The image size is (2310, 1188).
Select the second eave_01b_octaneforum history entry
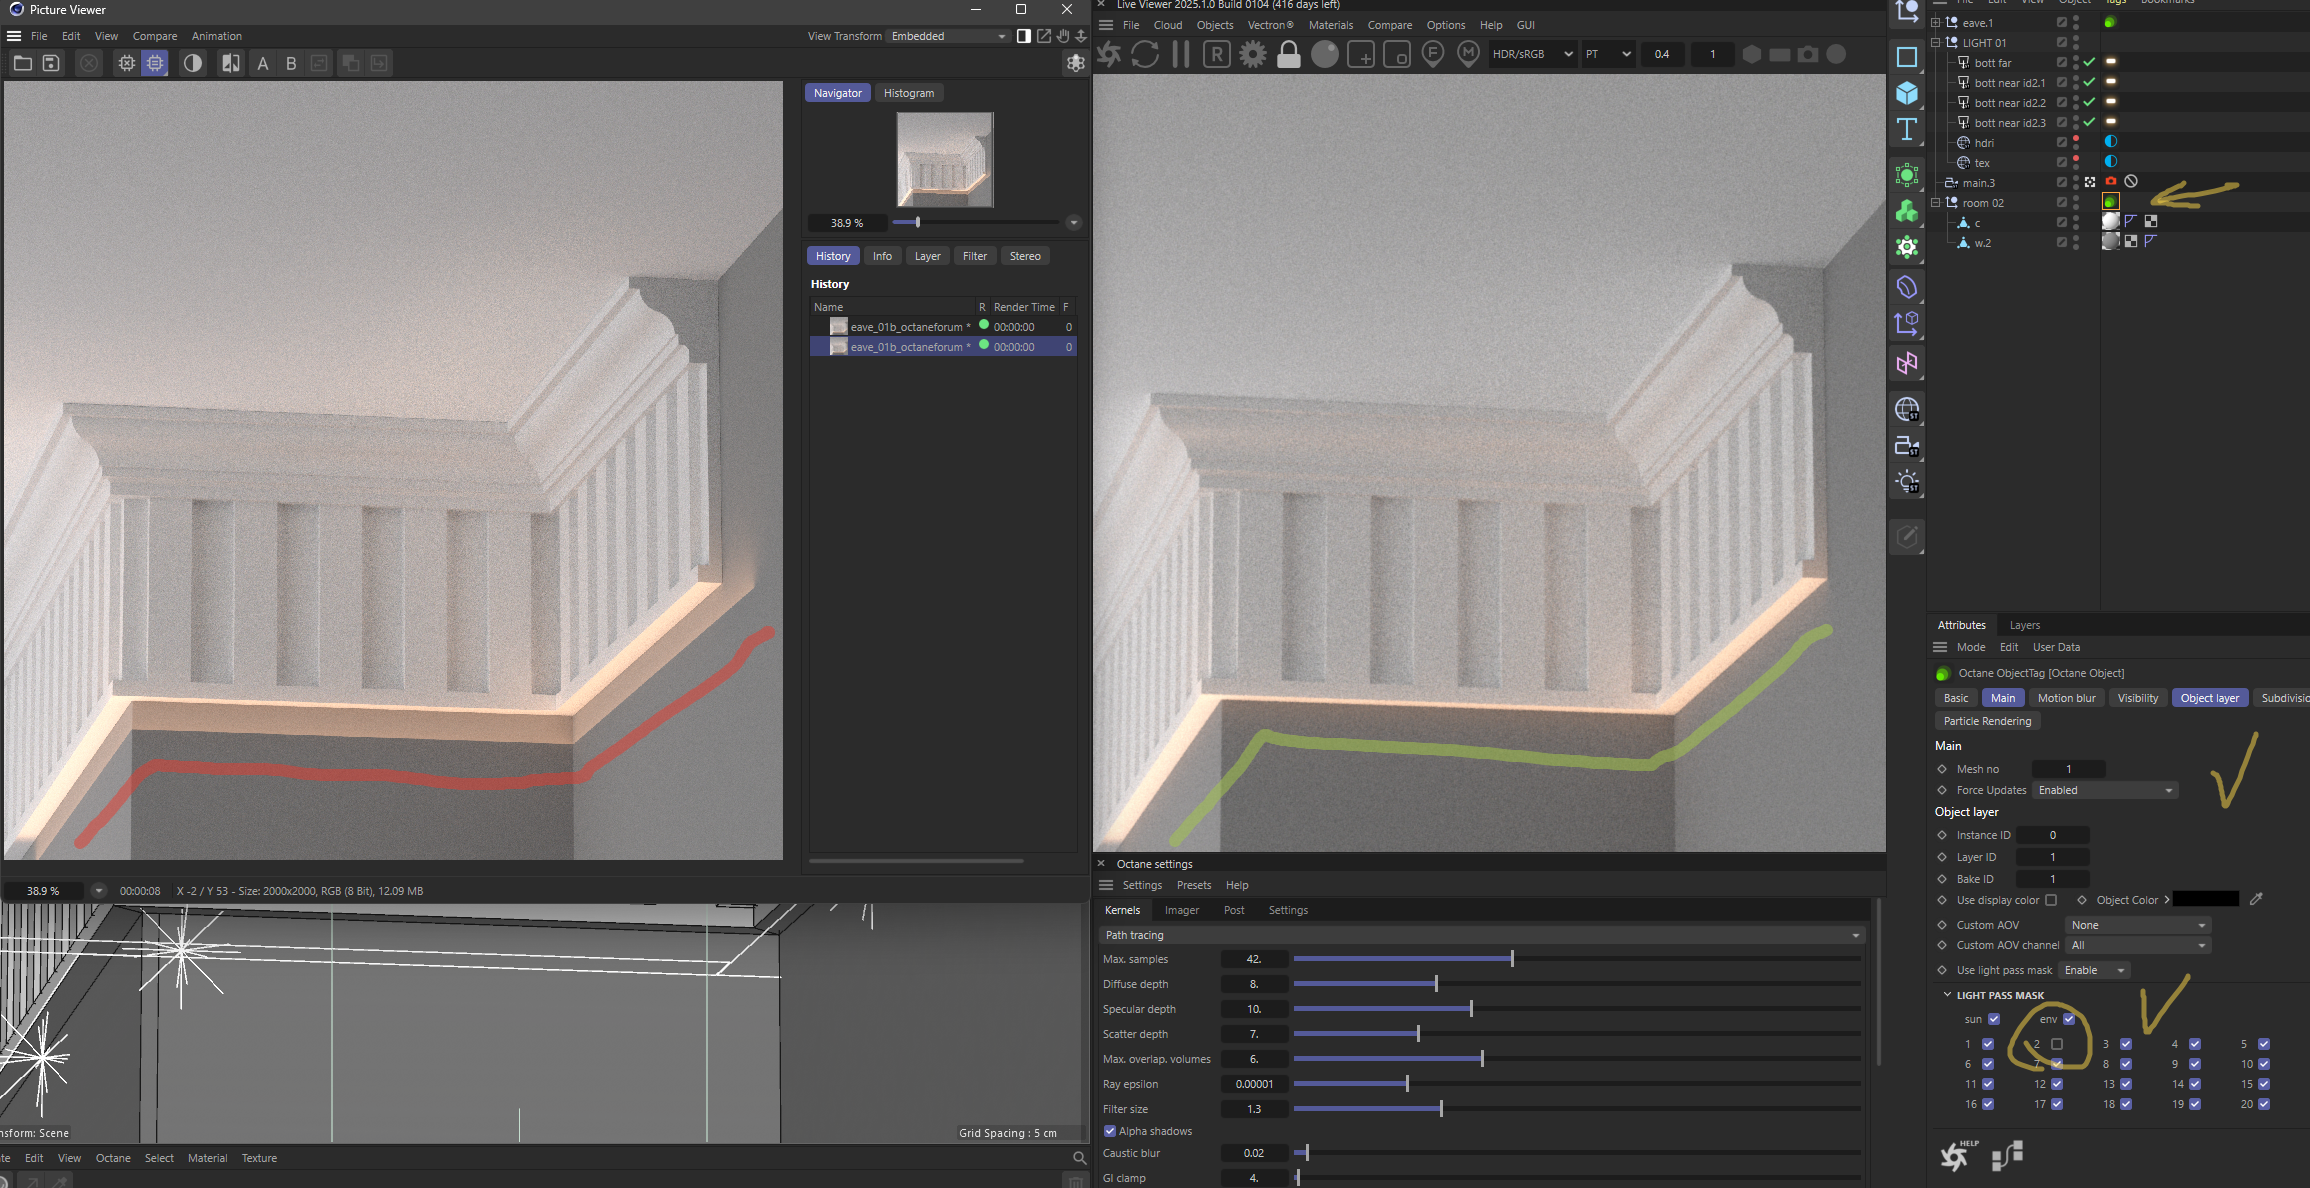pos(906,347)
